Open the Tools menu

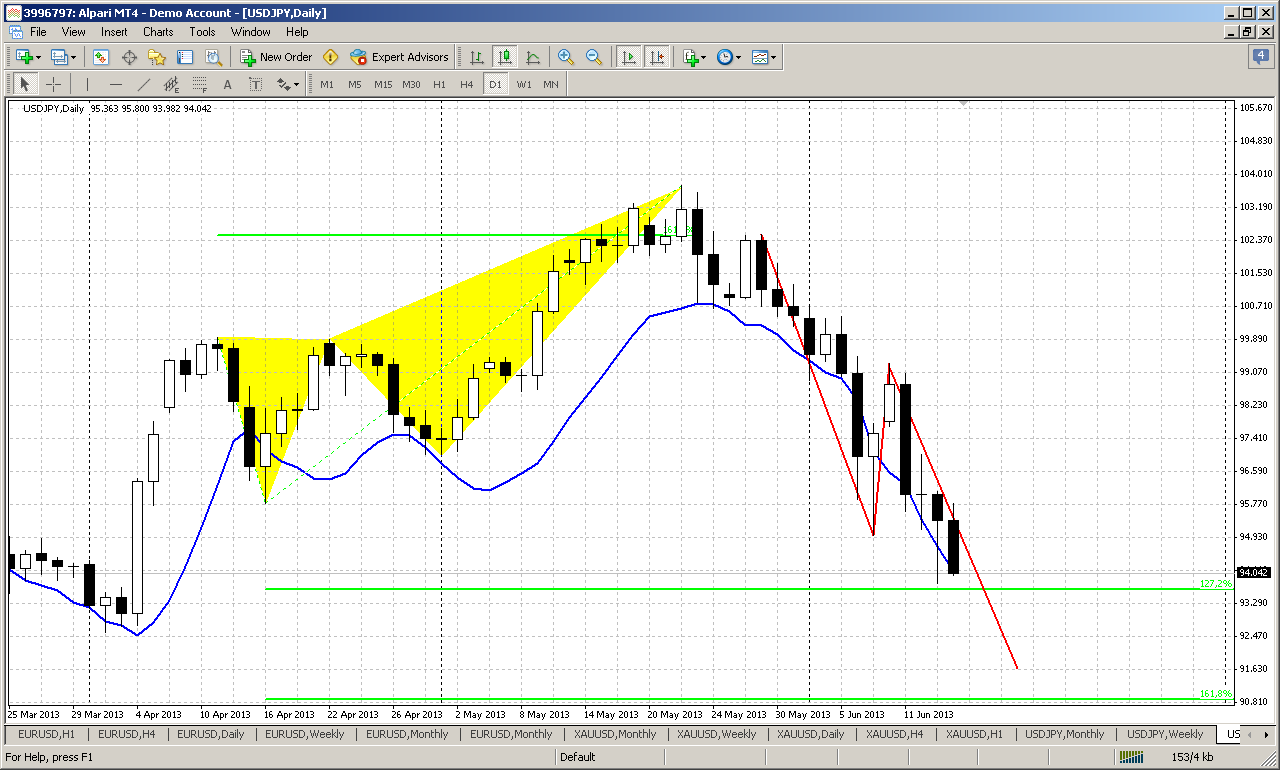[202, 32]
